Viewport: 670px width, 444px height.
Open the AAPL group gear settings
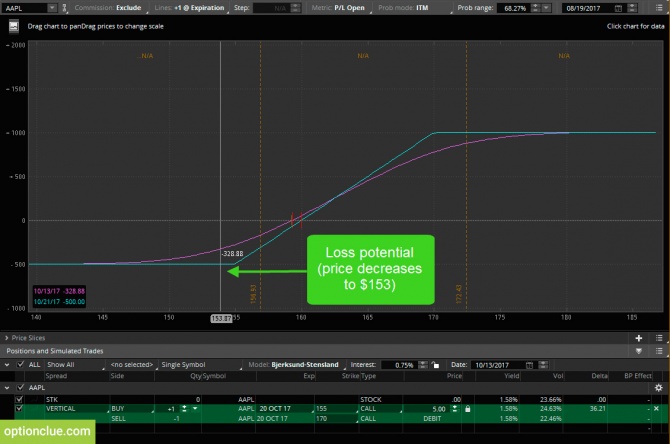(658, 388)
